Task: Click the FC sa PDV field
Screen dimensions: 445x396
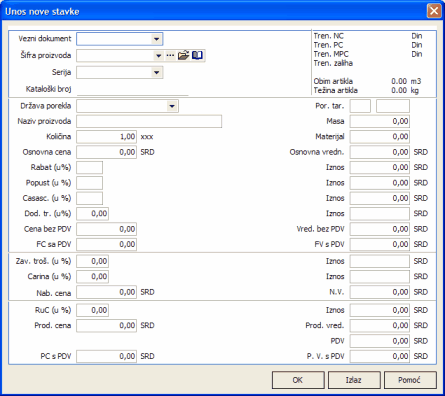Action: pos(106,244)
